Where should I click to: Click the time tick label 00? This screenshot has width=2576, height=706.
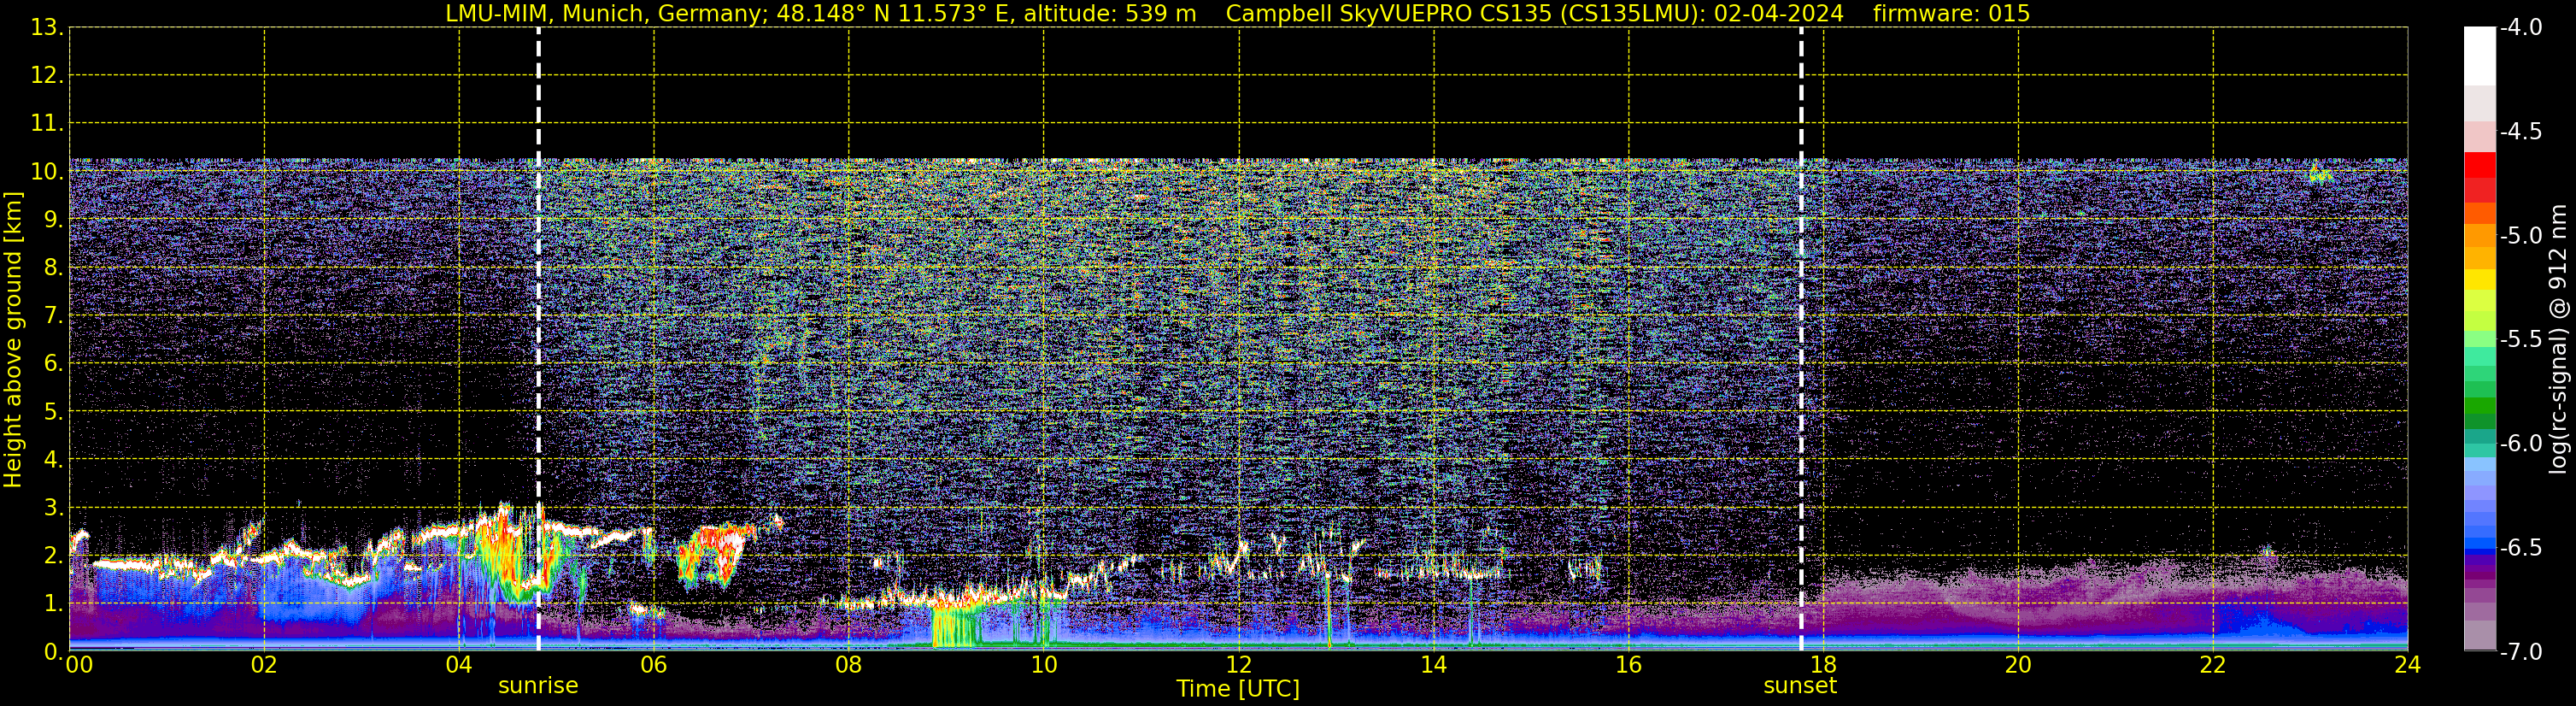(x=79, y=665)
